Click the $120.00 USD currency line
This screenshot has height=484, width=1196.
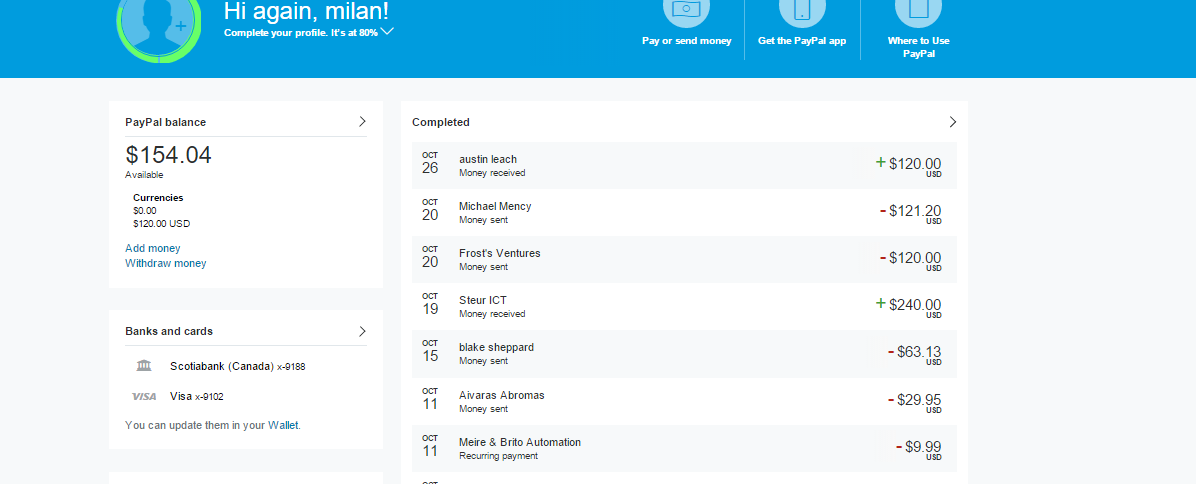click(161, 224)
